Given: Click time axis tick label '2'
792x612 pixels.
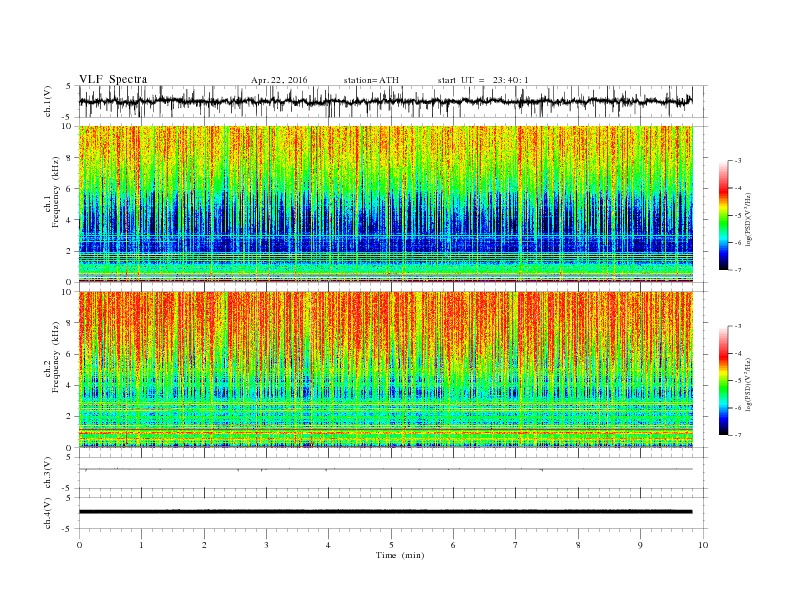Looking at the screenshot, I should pos(204,545).
